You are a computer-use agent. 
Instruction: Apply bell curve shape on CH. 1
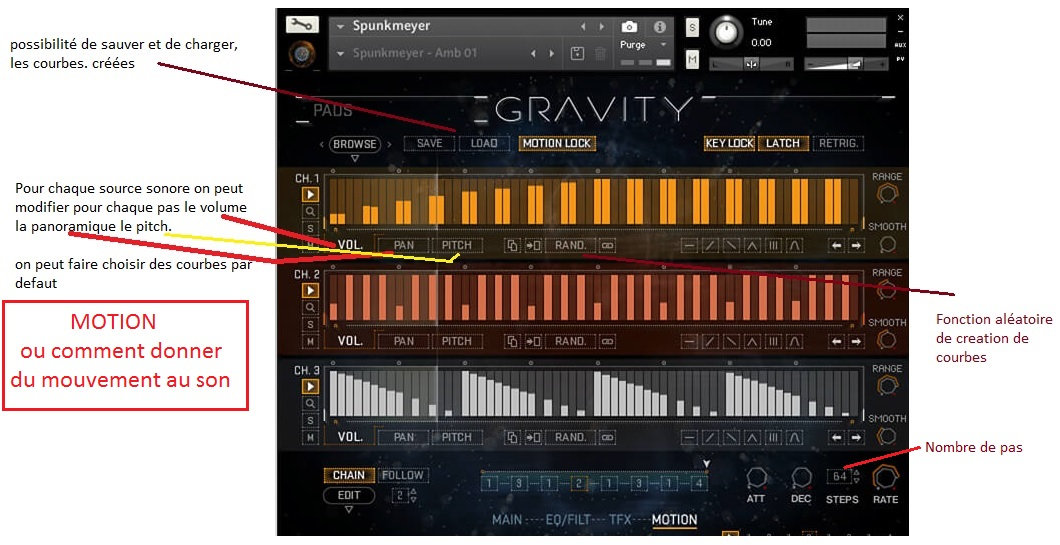[x=794, y=246]
